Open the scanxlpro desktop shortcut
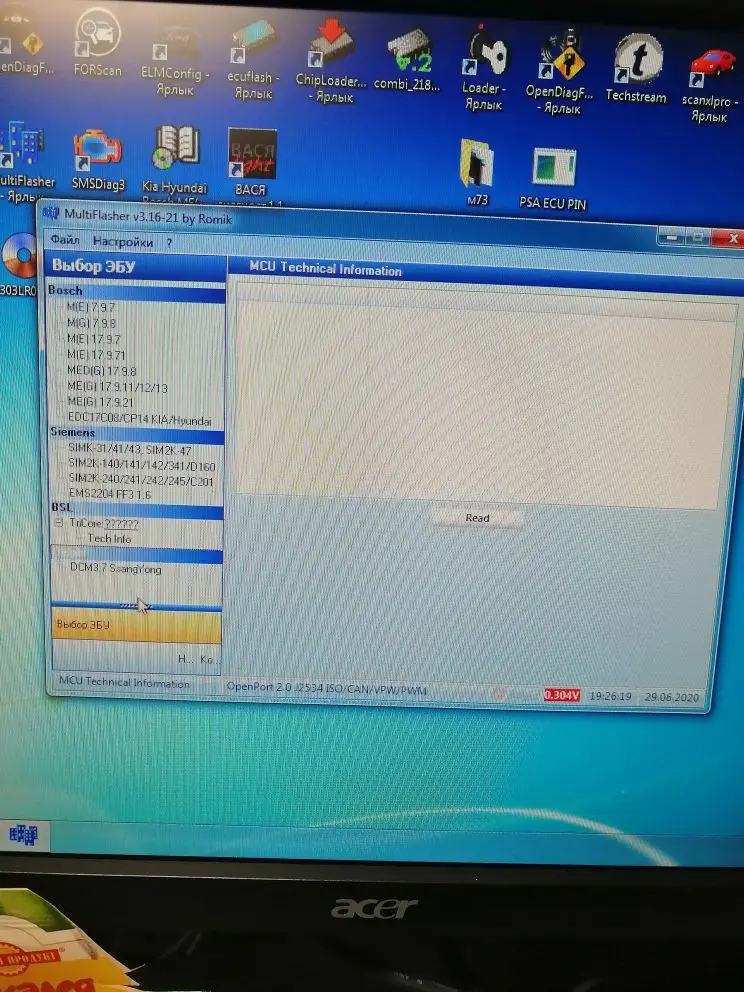 coord(709,85)
